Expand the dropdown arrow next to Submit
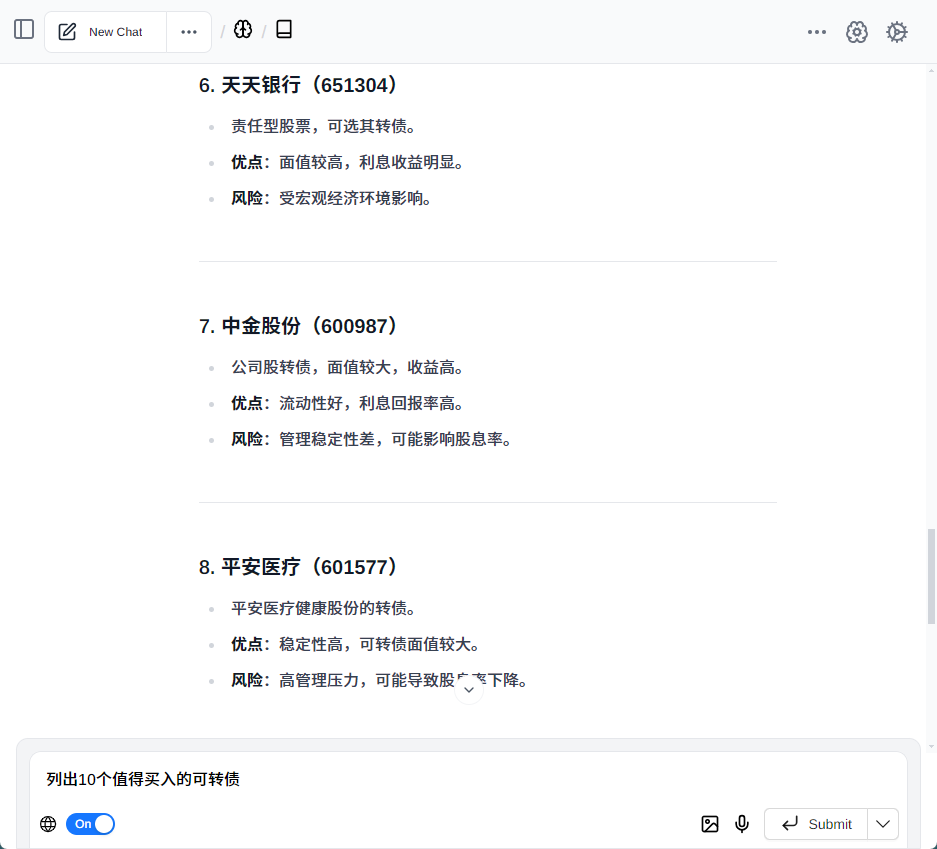The image size is (937, 849). point(883,824)
